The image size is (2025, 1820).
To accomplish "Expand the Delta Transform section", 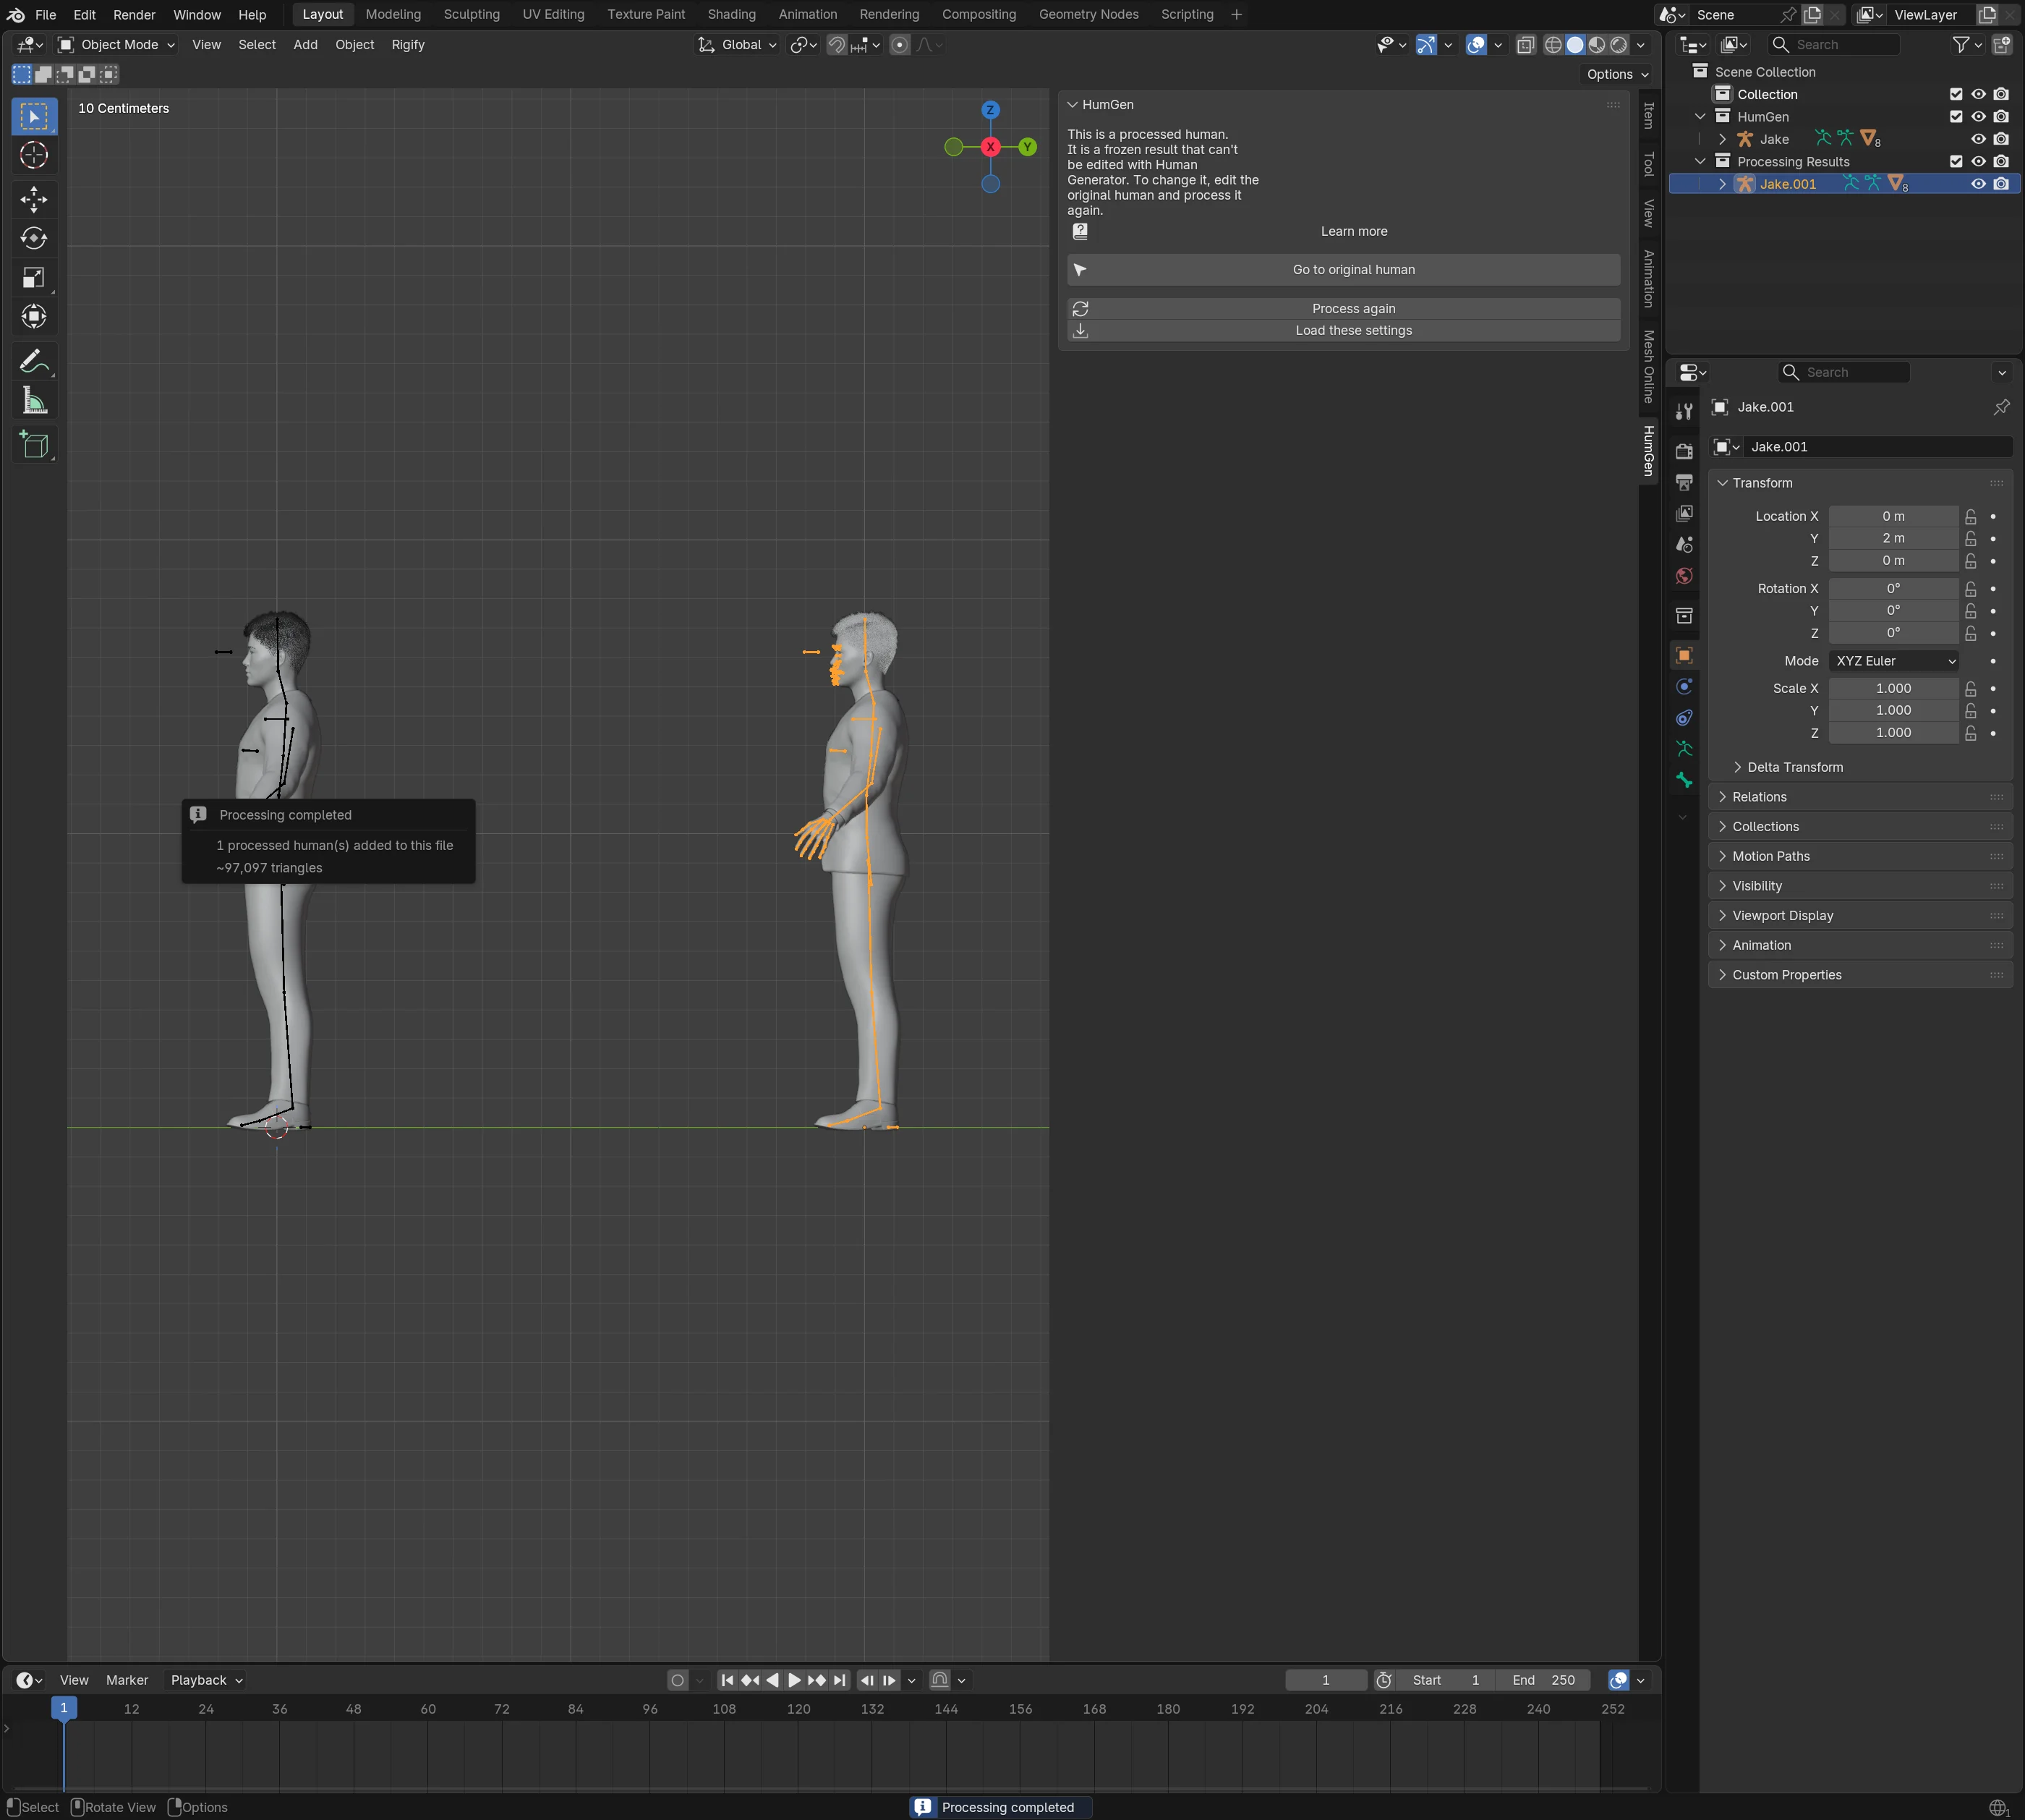I will [1795, 767].
